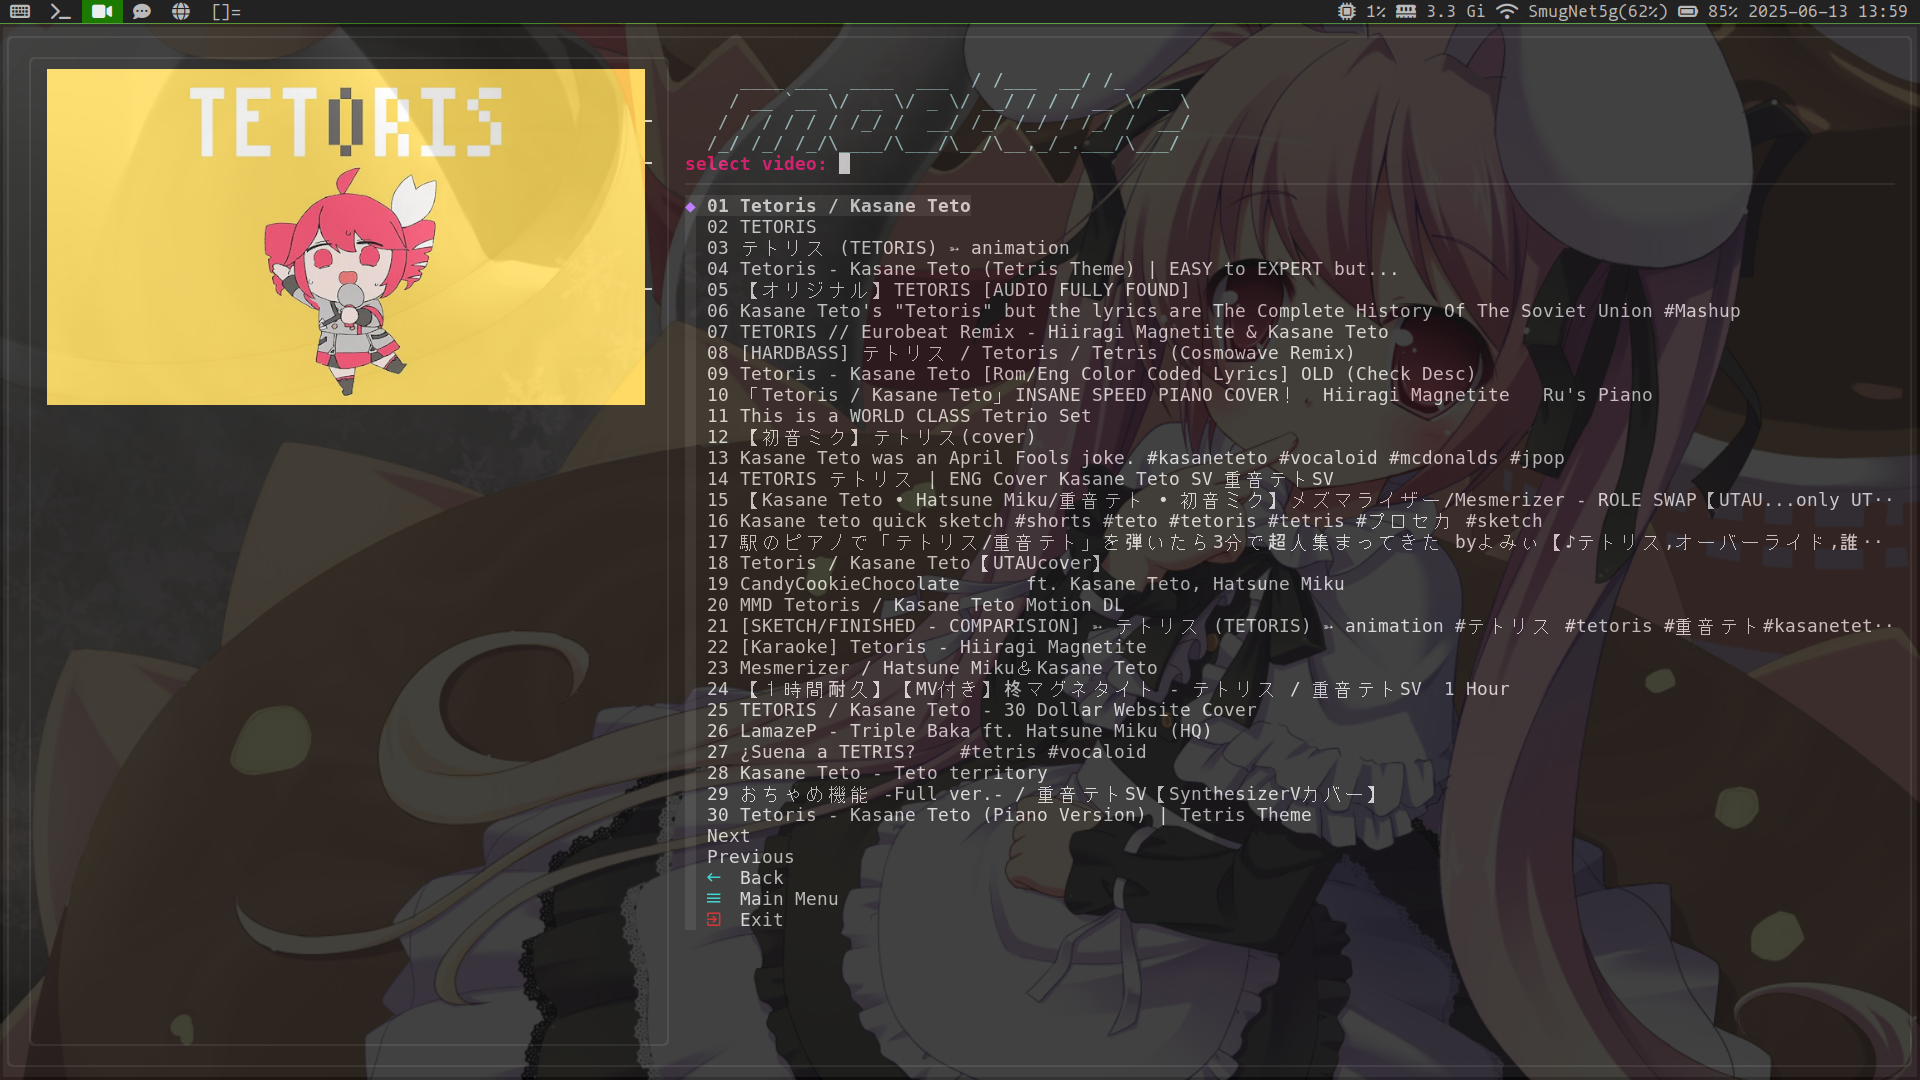Click the red exit icon beside Exit
1920x1080 pixels.
coord(714,920)
